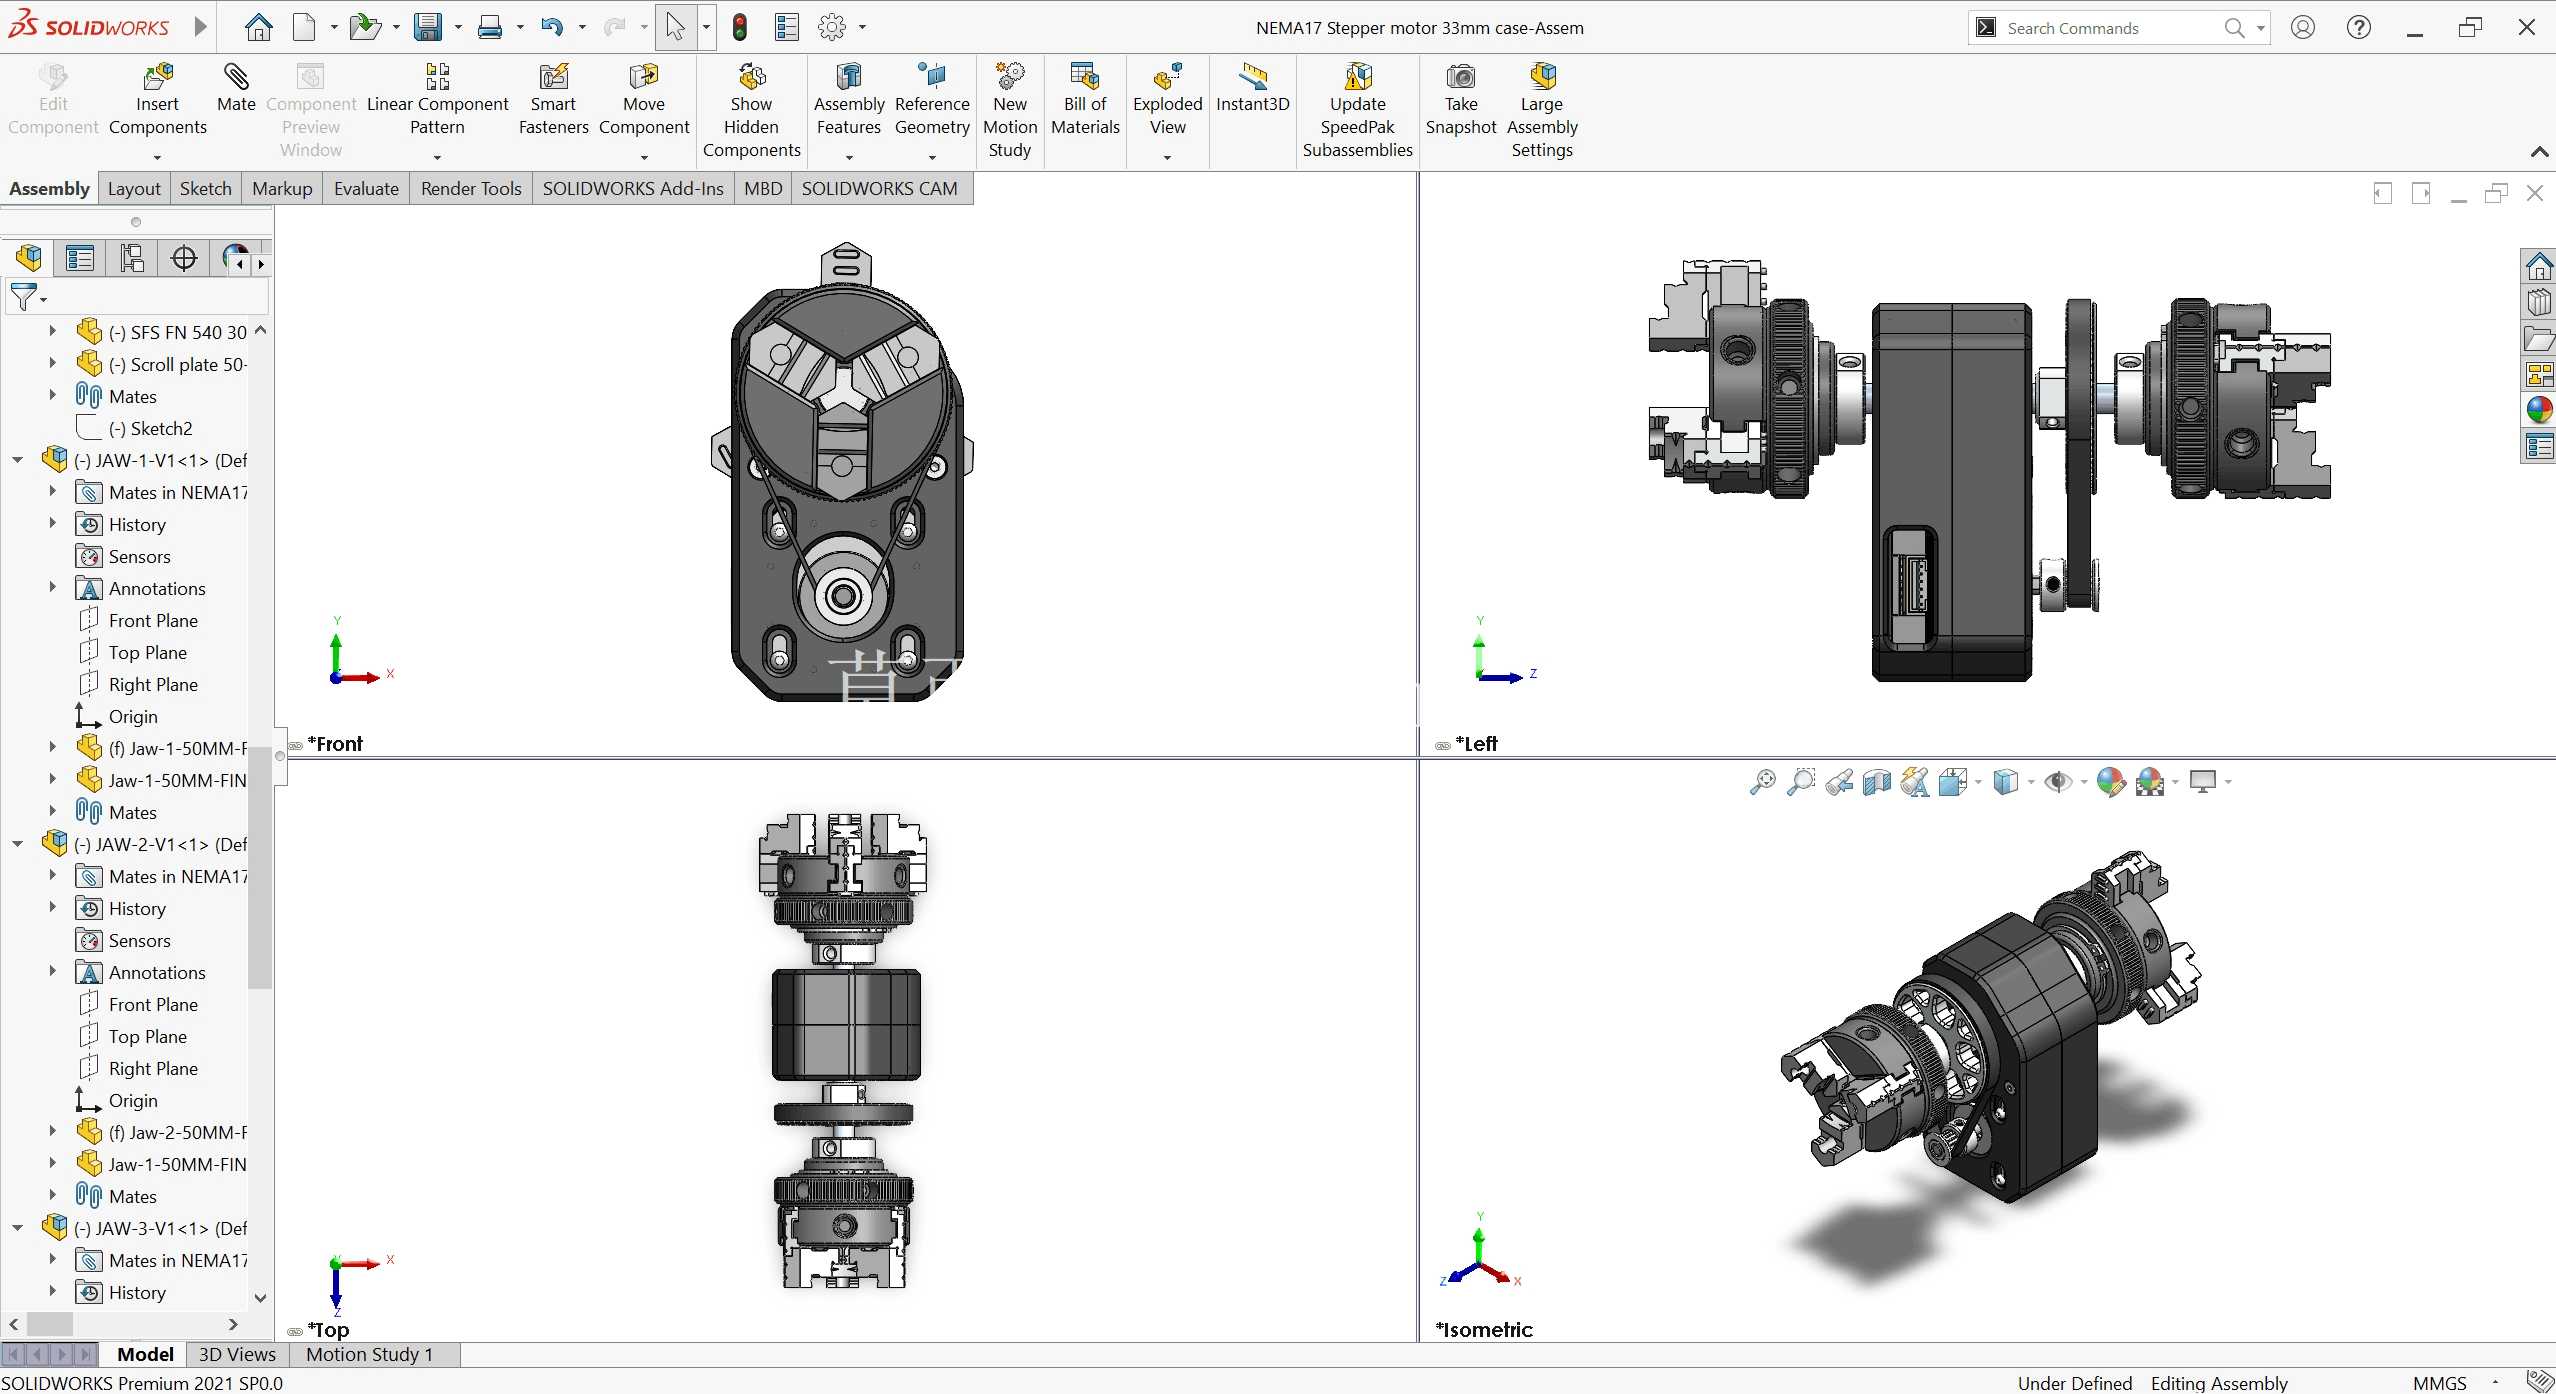2556x1394 pixels.
Task: Open the ConfigurationManager panel tab
Action: coord(132,258)
